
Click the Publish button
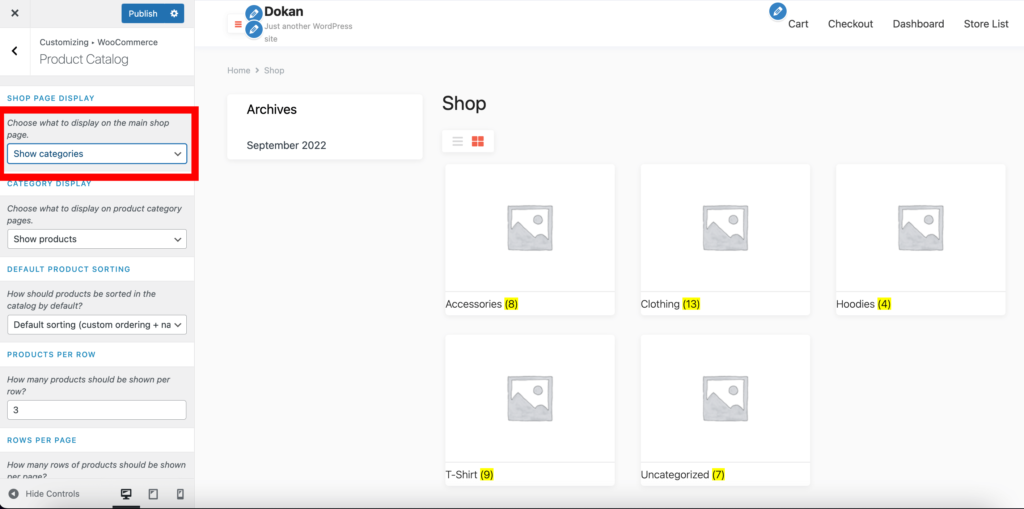pos(143,13)
